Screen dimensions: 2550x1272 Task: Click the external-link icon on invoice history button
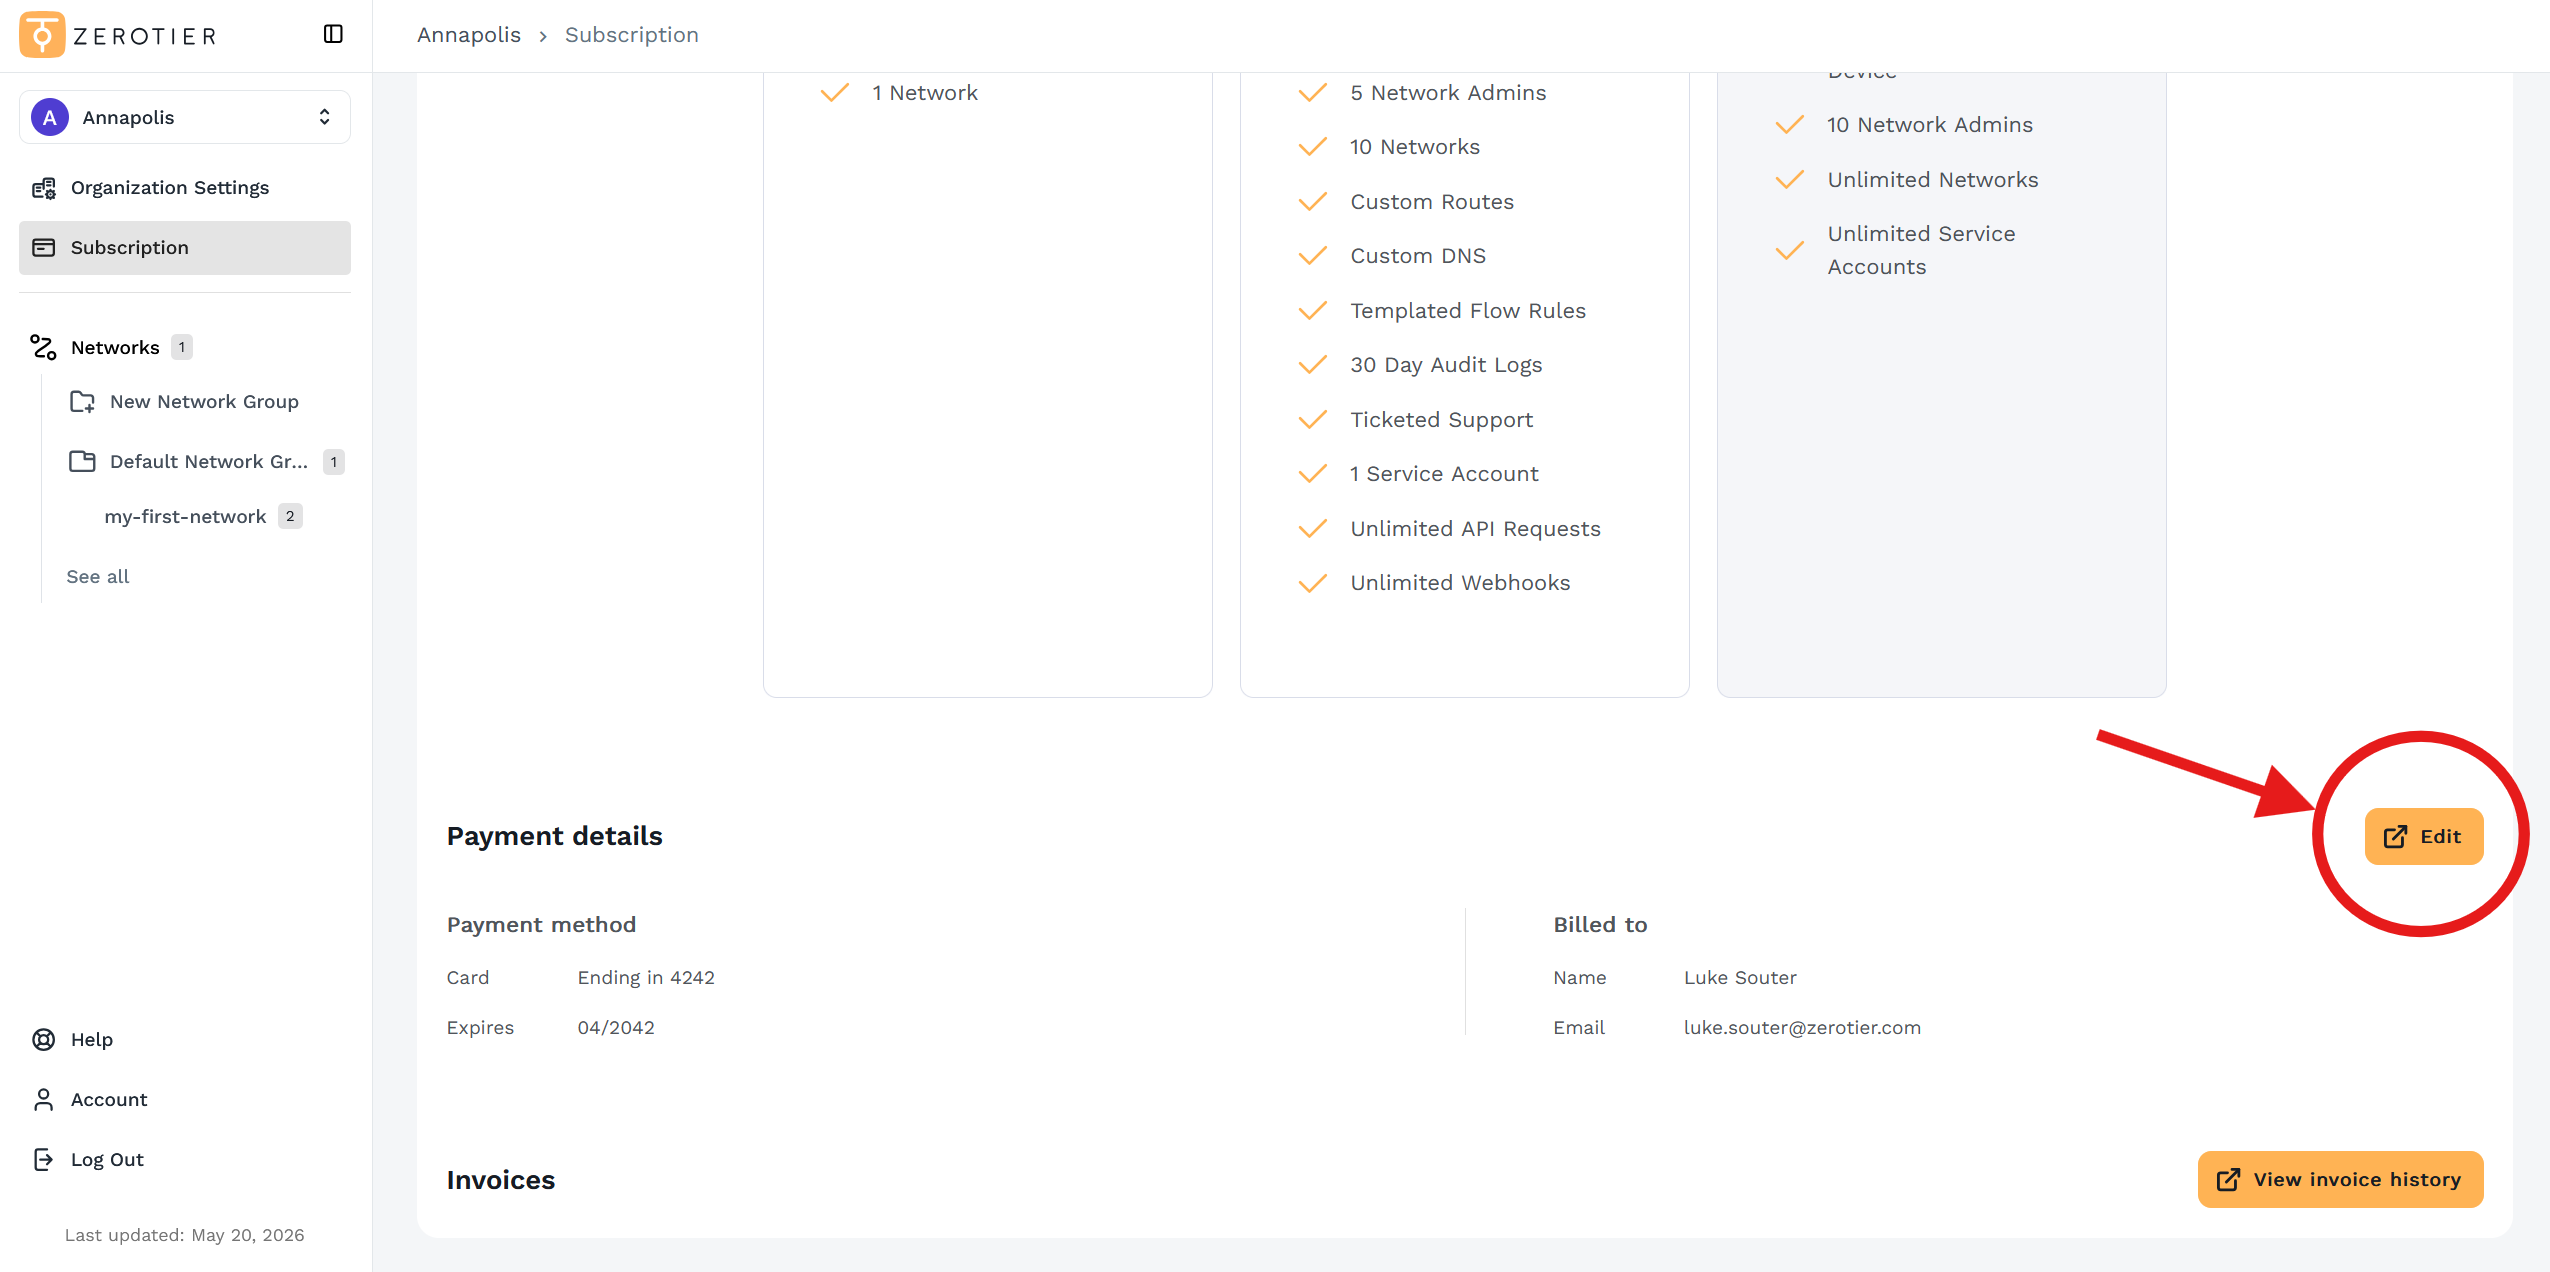tap(2229, 1180)
